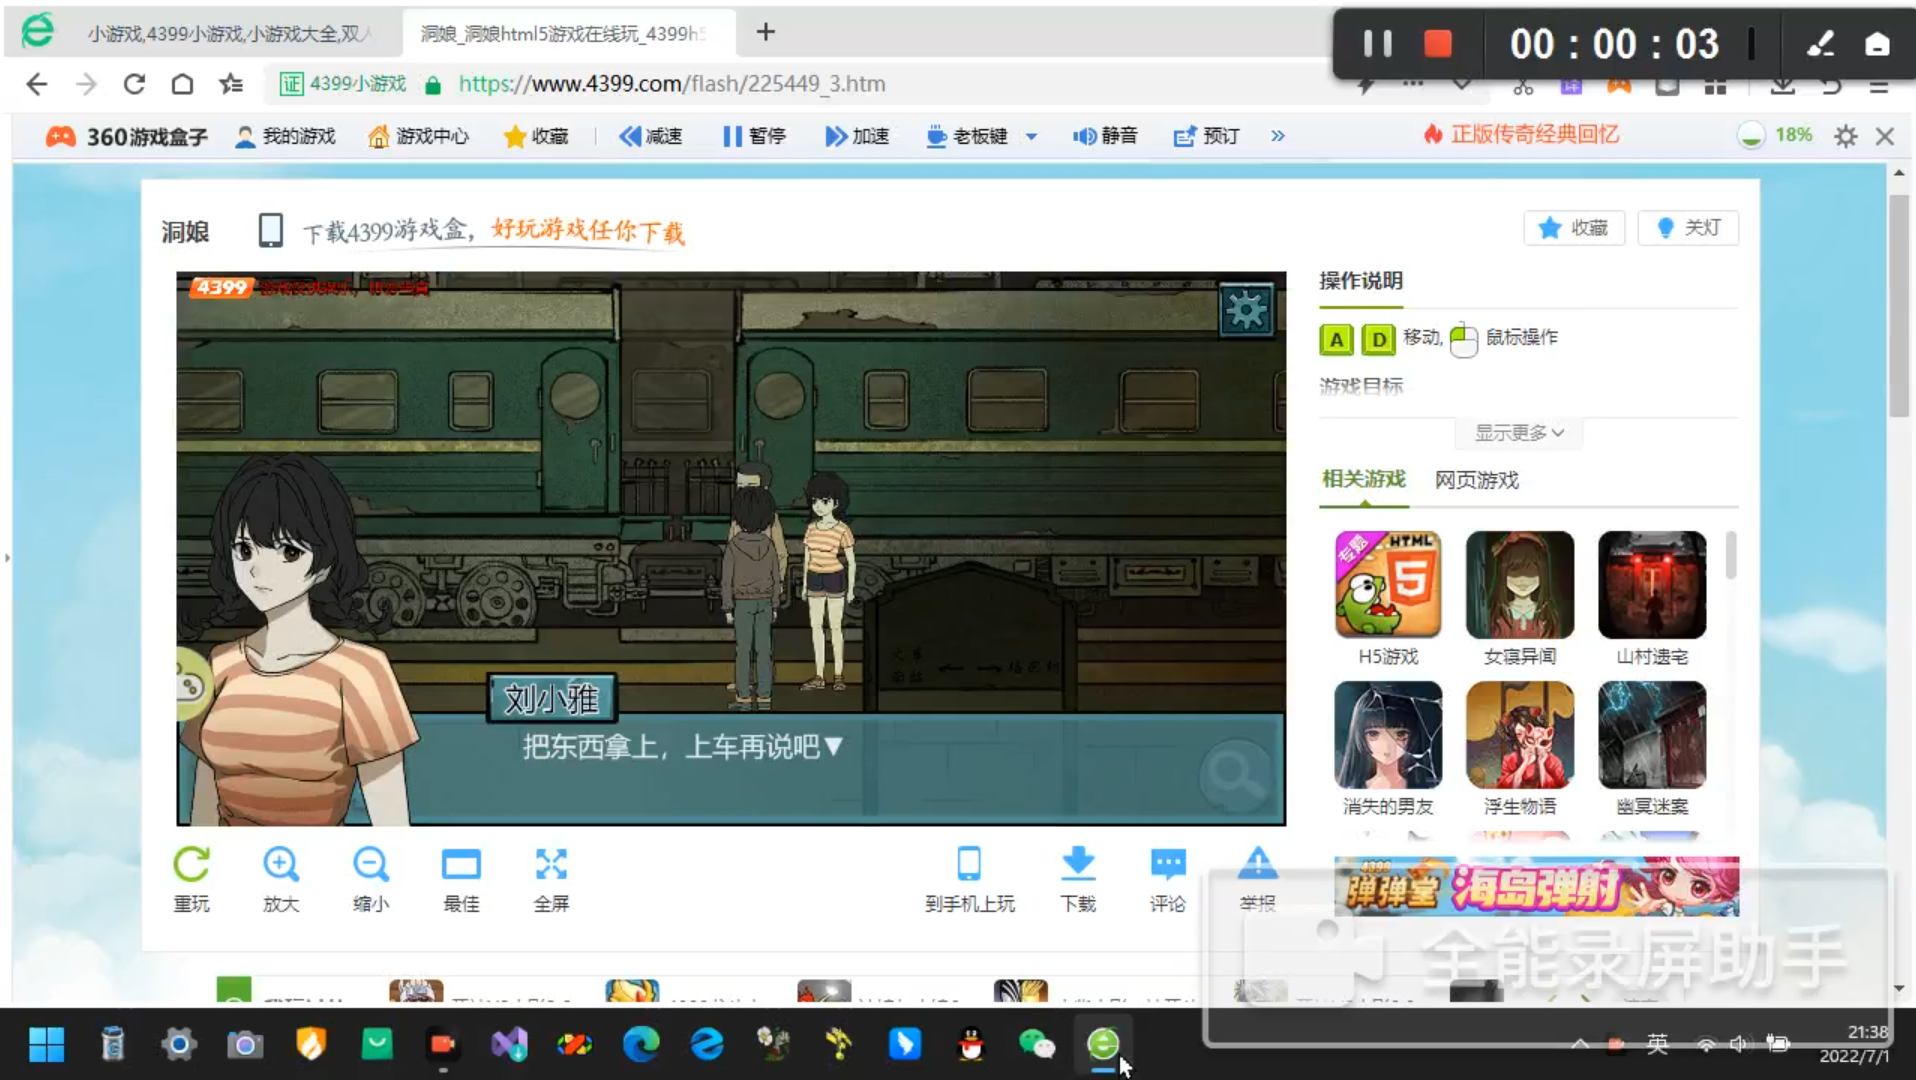The height and width of the screenshot is (1080, 1916).
Task: Toggle the 关灯 lights-off button
Action: [1688, 228]
